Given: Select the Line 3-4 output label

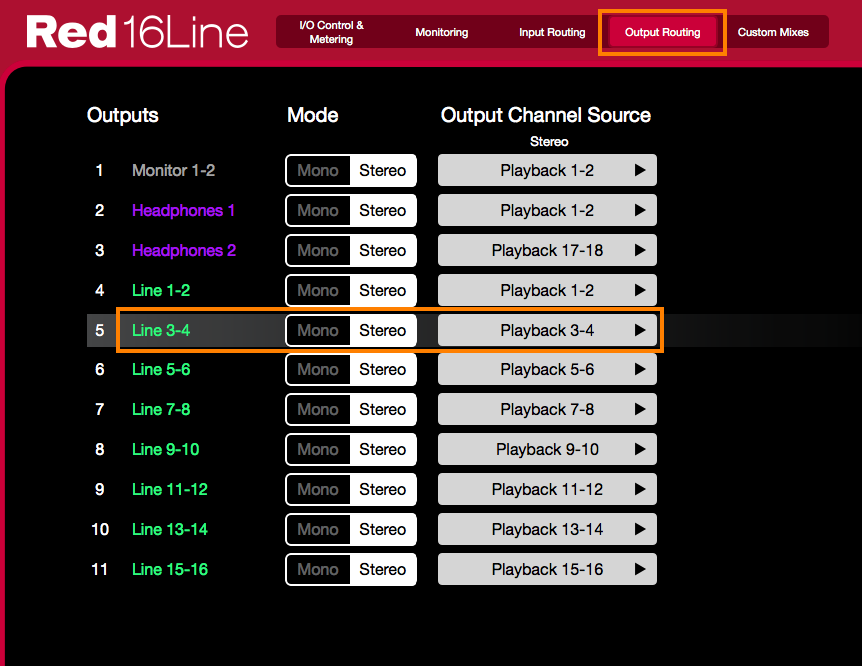Looking at the screenshot, I should 161,330.
